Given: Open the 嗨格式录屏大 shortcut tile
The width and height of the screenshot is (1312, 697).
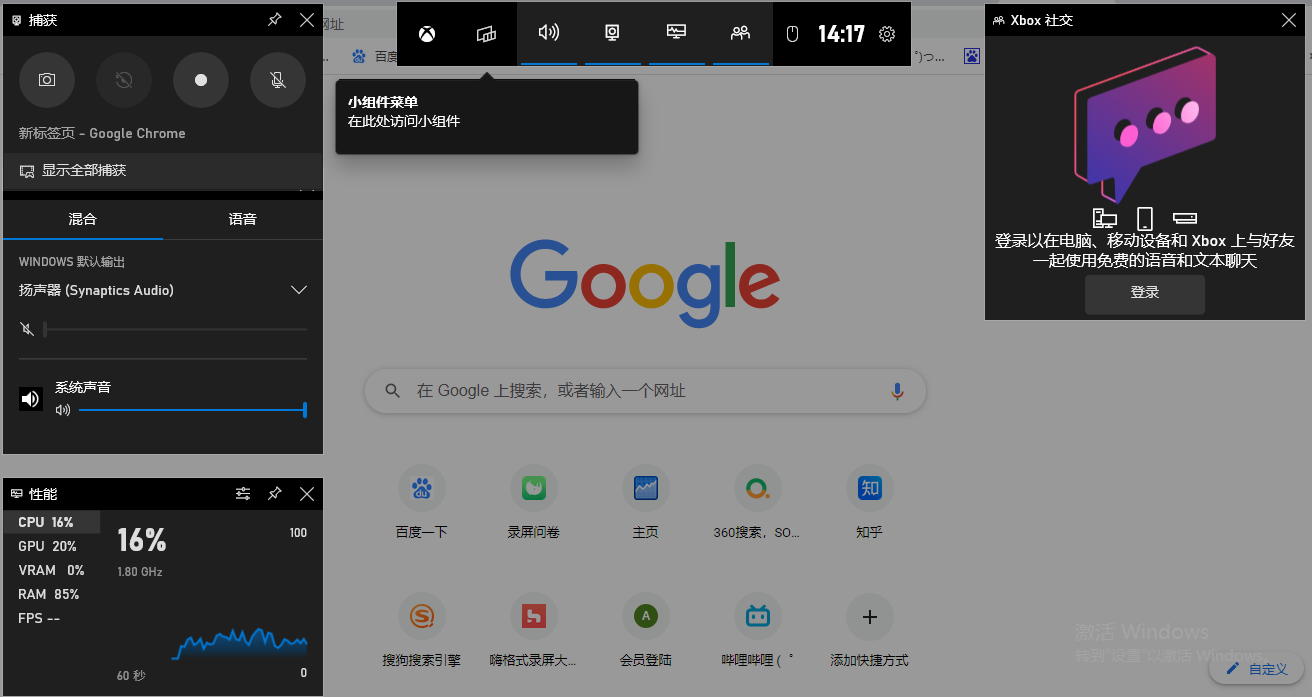Looking at the screenshot, I should tap(534, 632).
